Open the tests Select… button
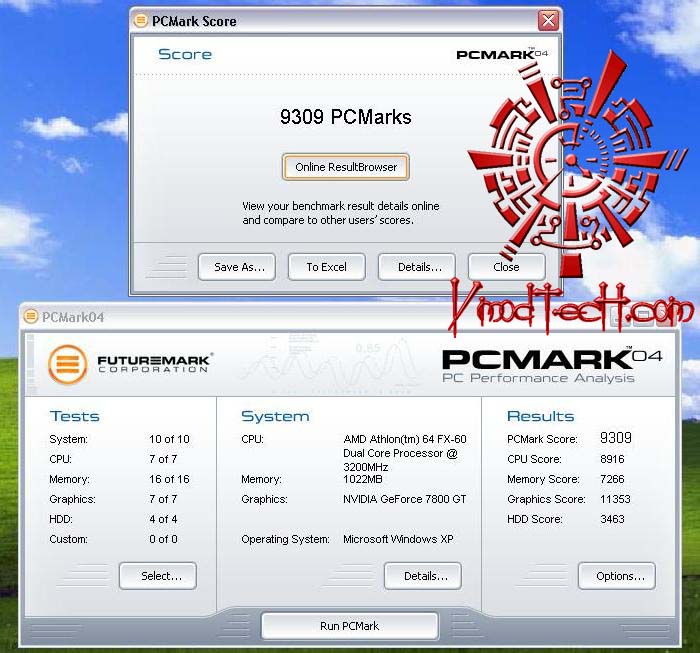700x653 pixels. (158, 576)
